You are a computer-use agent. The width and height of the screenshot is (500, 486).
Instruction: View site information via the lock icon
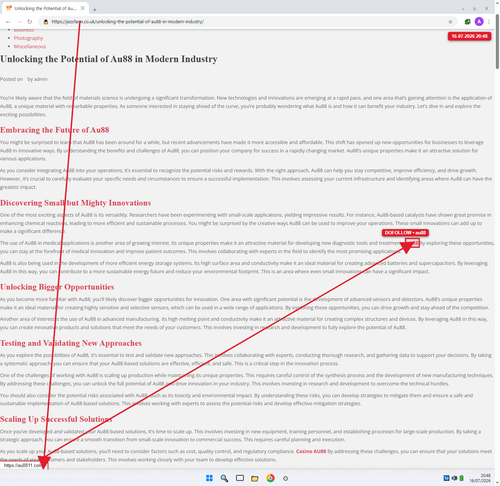(x=46, y=22)
